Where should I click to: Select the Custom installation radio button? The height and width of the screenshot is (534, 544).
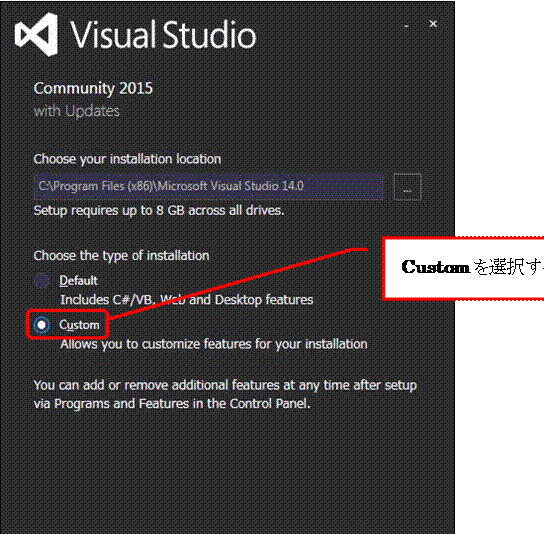(x=42, y=325)
